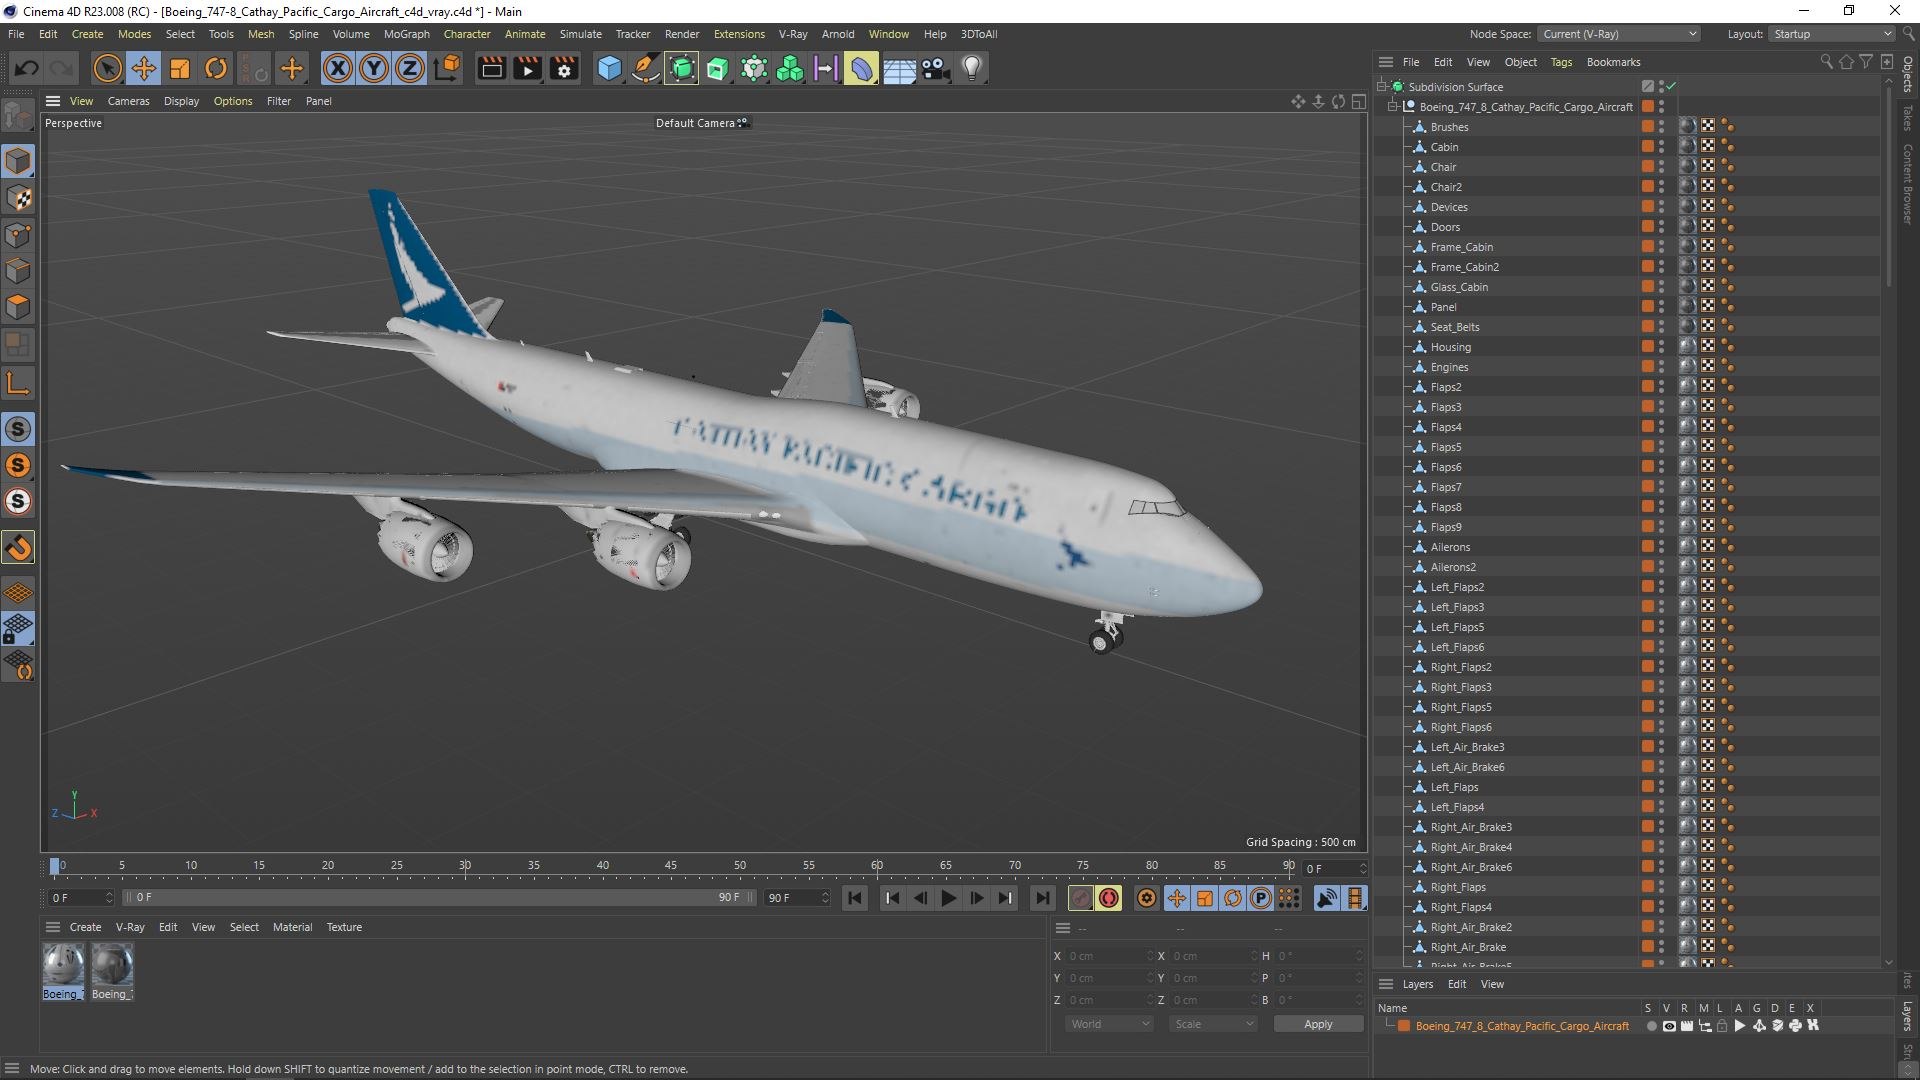Screen dimensions: 1920x1080
Task: Select the Glass_Cabin object
Action: click(1459, 287)
